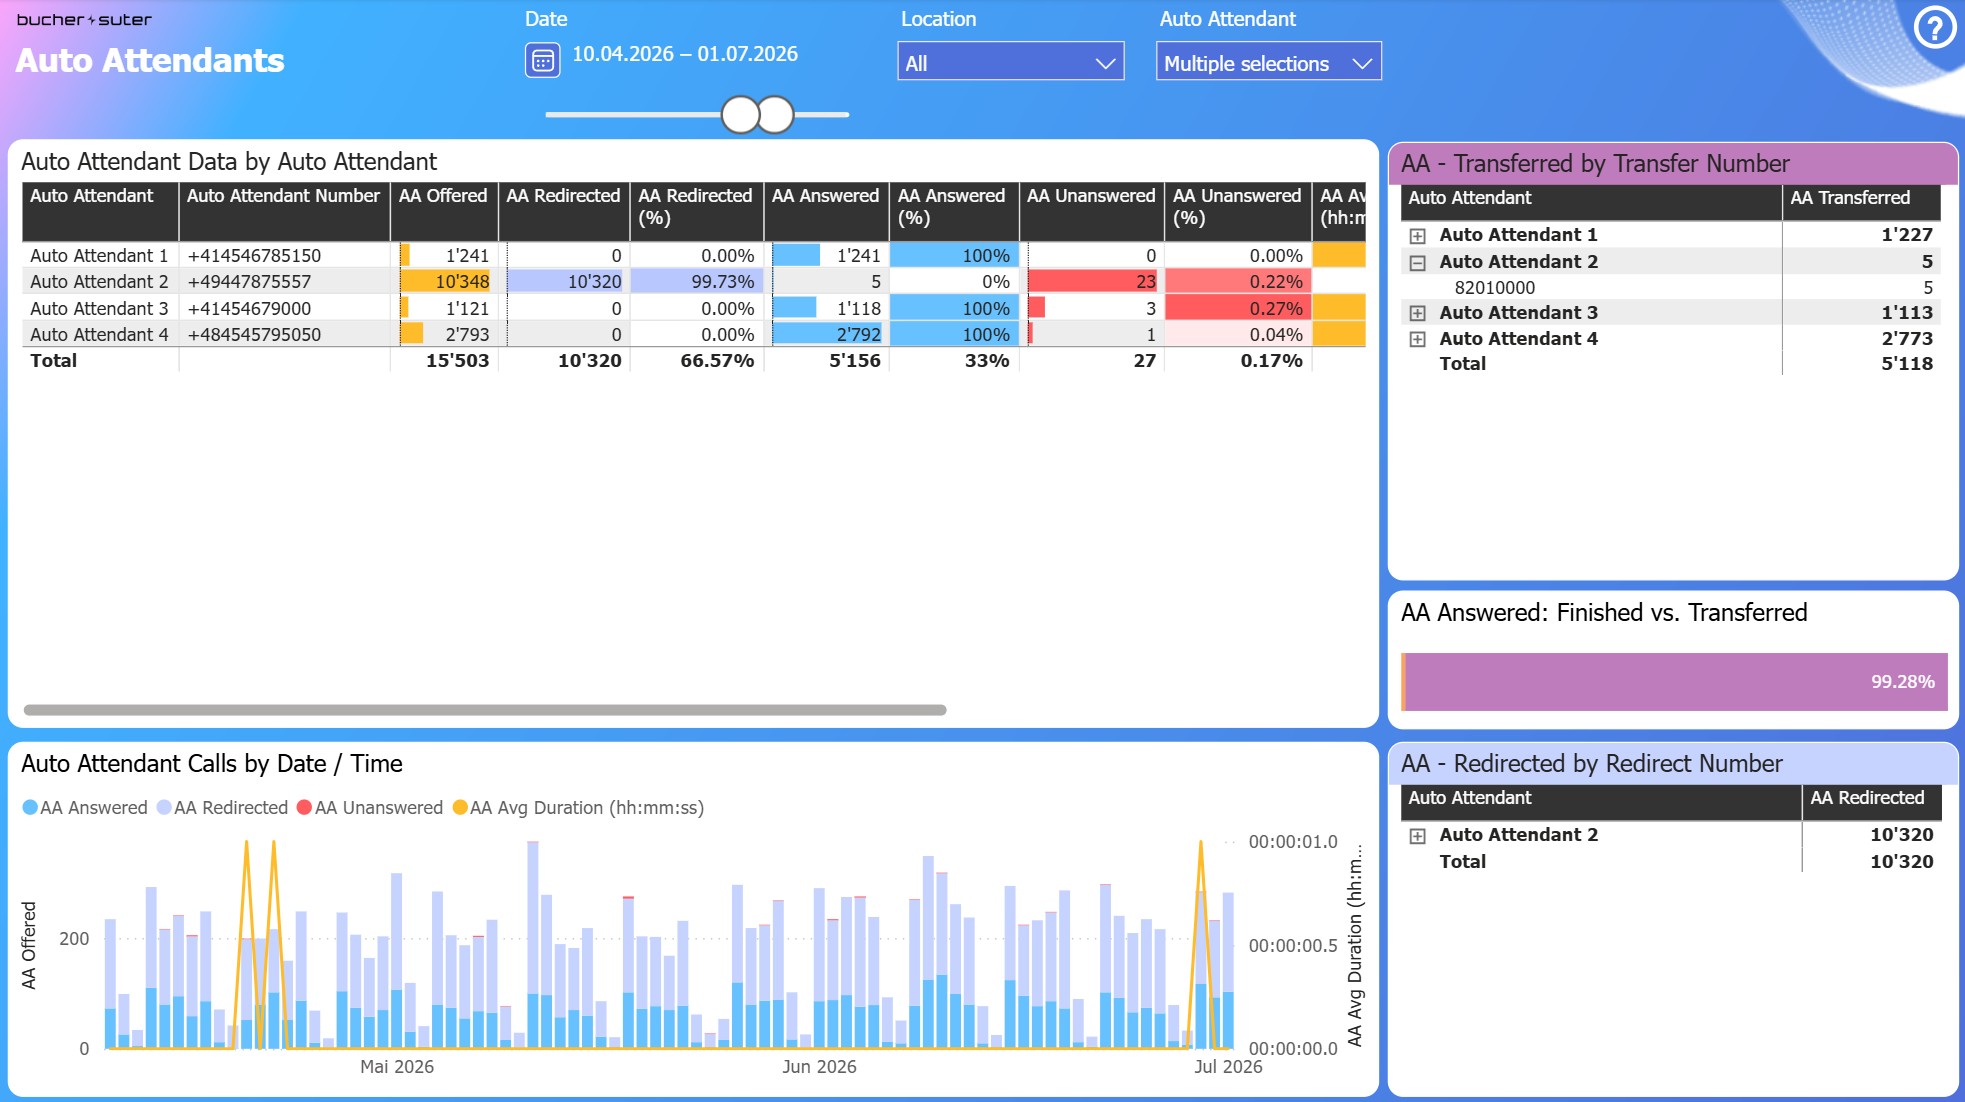This screenshot has height=1102, width=1965.
Task: Click phone number +484545795050
Action: click(x=254, y=335)
